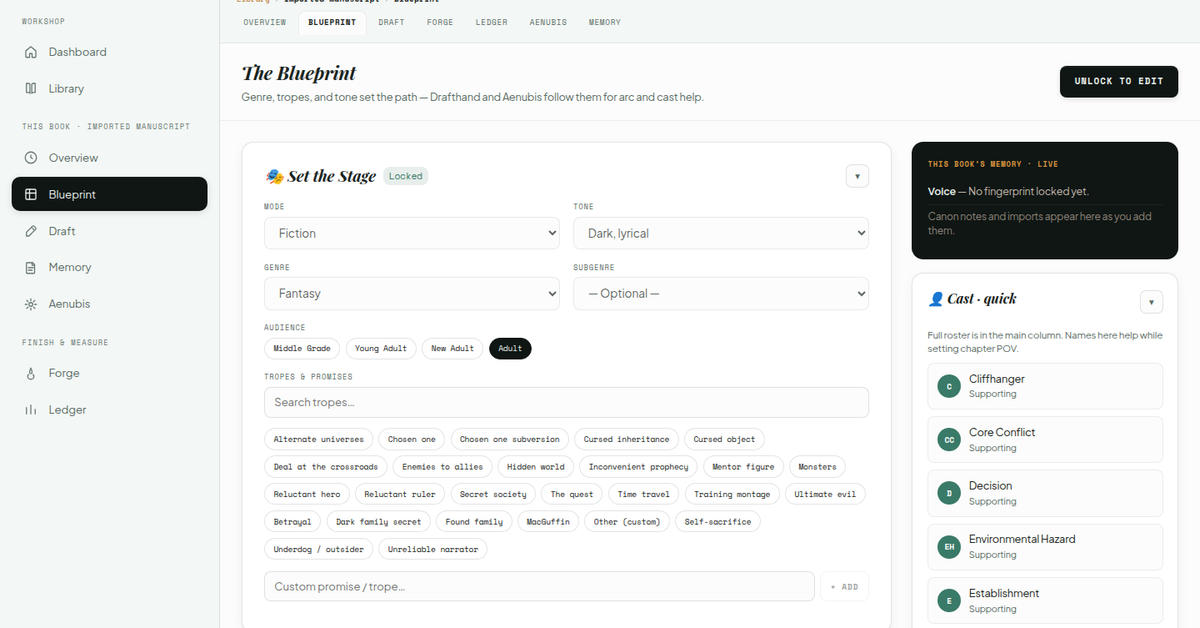Toggle Deal at the crossroads trope
The image size is (1200, 628).
[x=326, y=467]
